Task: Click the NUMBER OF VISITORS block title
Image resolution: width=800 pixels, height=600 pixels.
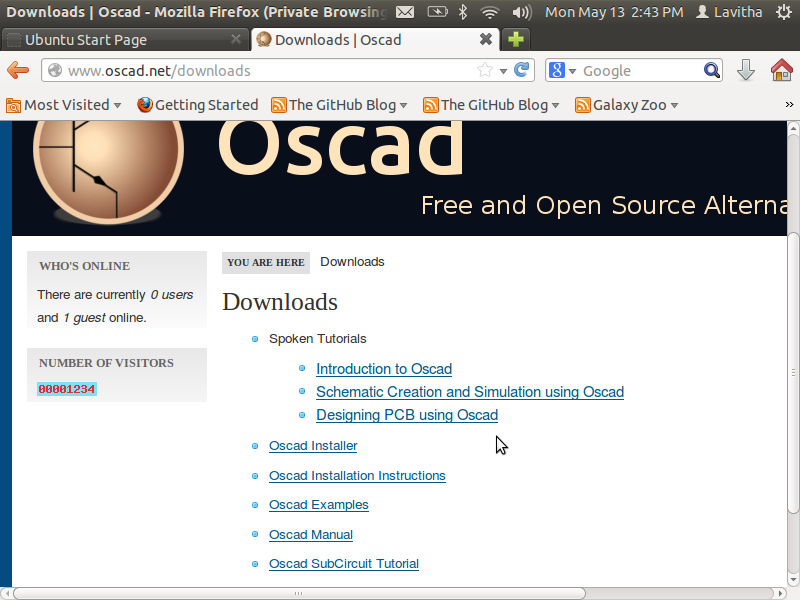Action: [106, 363]
